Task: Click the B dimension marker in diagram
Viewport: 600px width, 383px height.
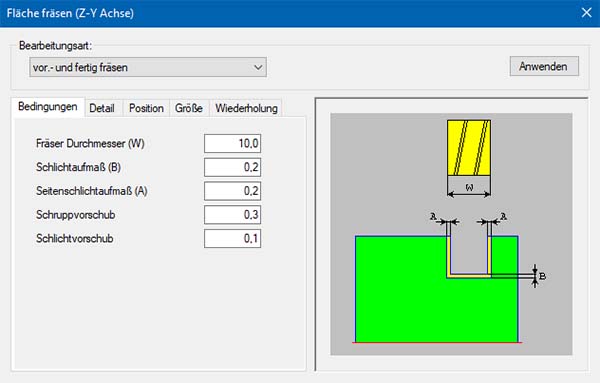Action: pyautogui.click(x=539, y=275)
